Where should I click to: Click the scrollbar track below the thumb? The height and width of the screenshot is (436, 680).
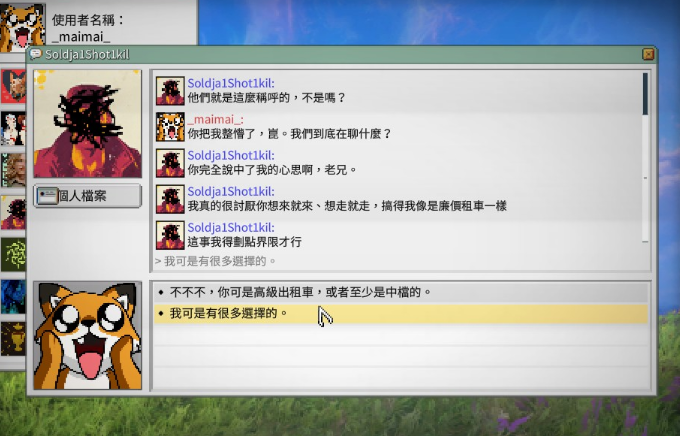[645, 178]
